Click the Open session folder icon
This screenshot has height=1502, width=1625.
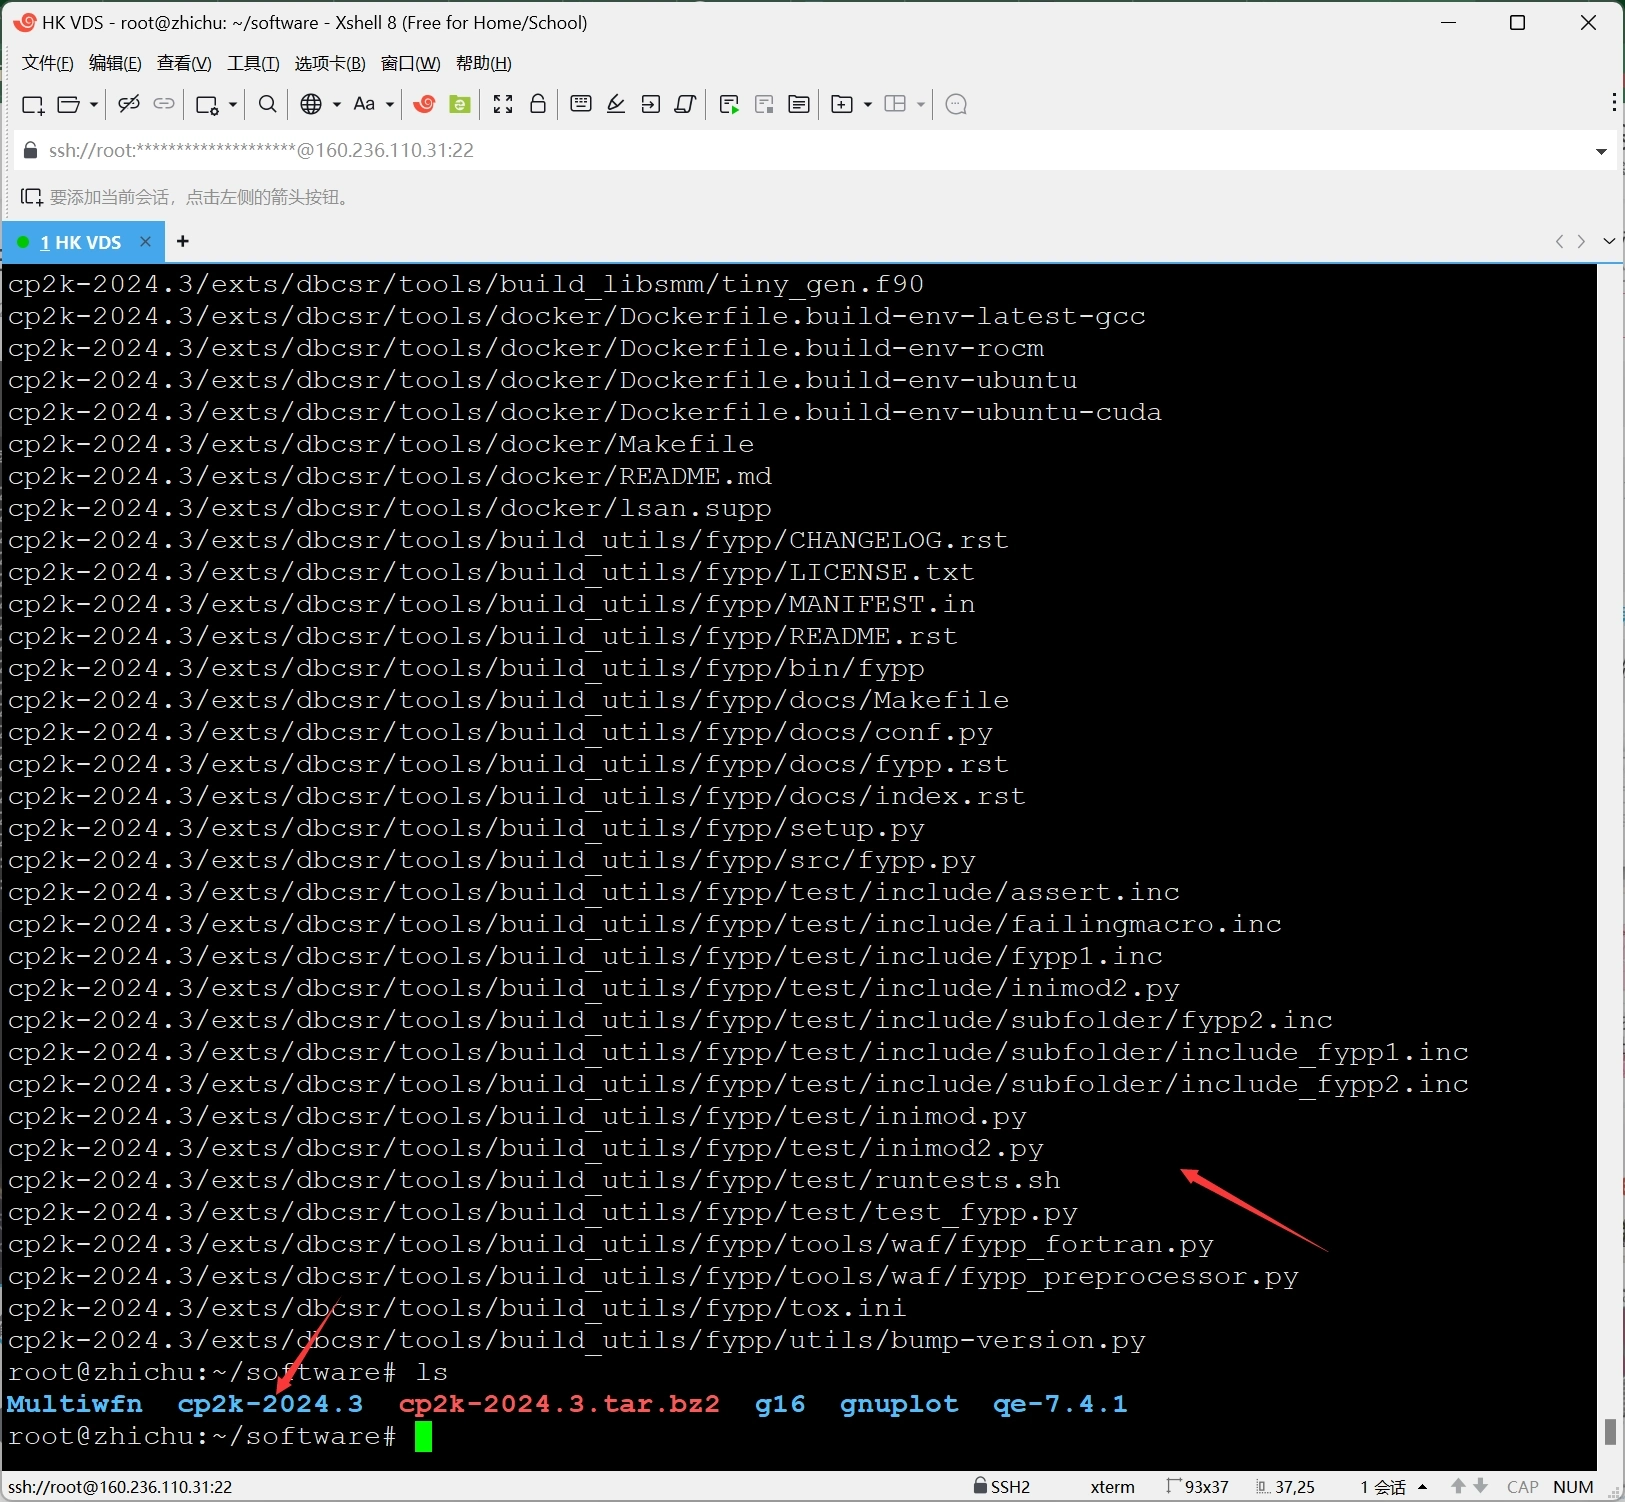coord(69,104)
